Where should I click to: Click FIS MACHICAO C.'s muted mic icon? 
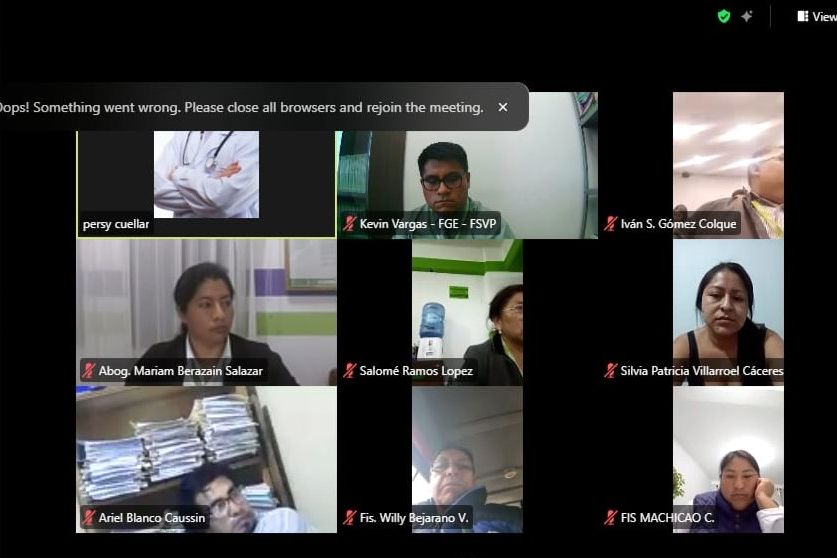tap(611, 517)
